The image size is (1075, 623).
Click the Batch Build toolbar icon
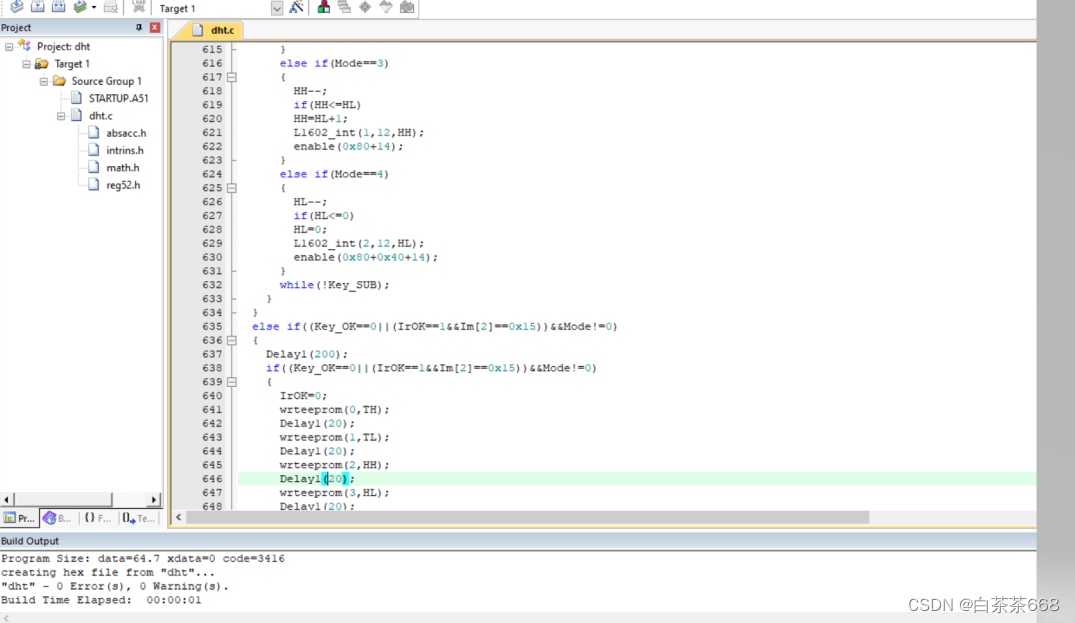pyautogui.click(x=79, y=7)
